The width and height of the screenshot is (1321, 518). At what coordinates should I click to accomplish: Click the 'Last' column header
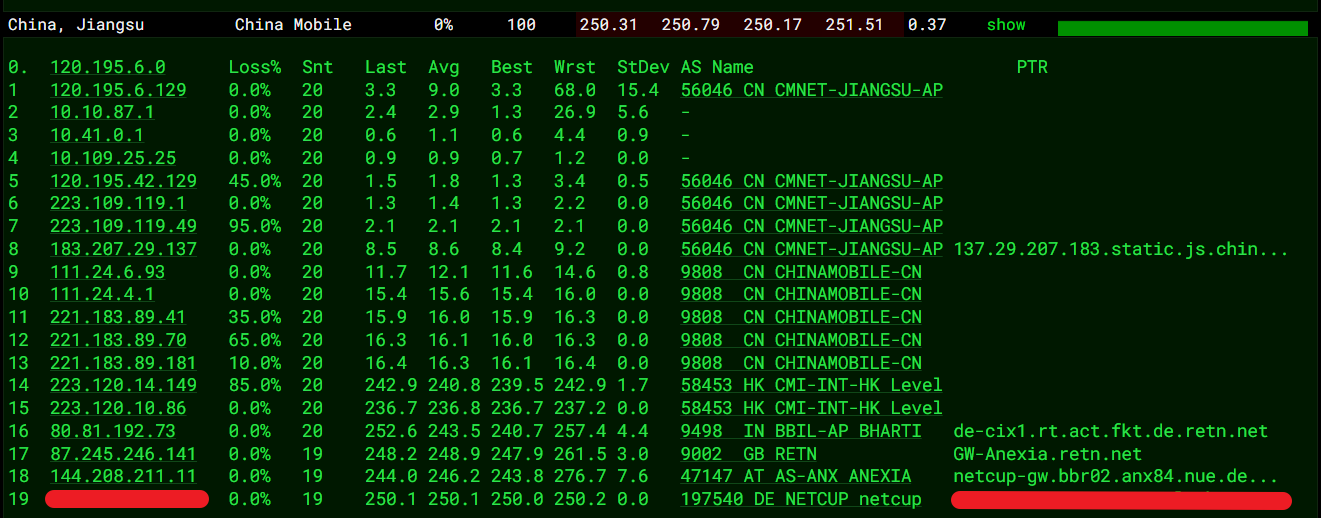point(386,67)
